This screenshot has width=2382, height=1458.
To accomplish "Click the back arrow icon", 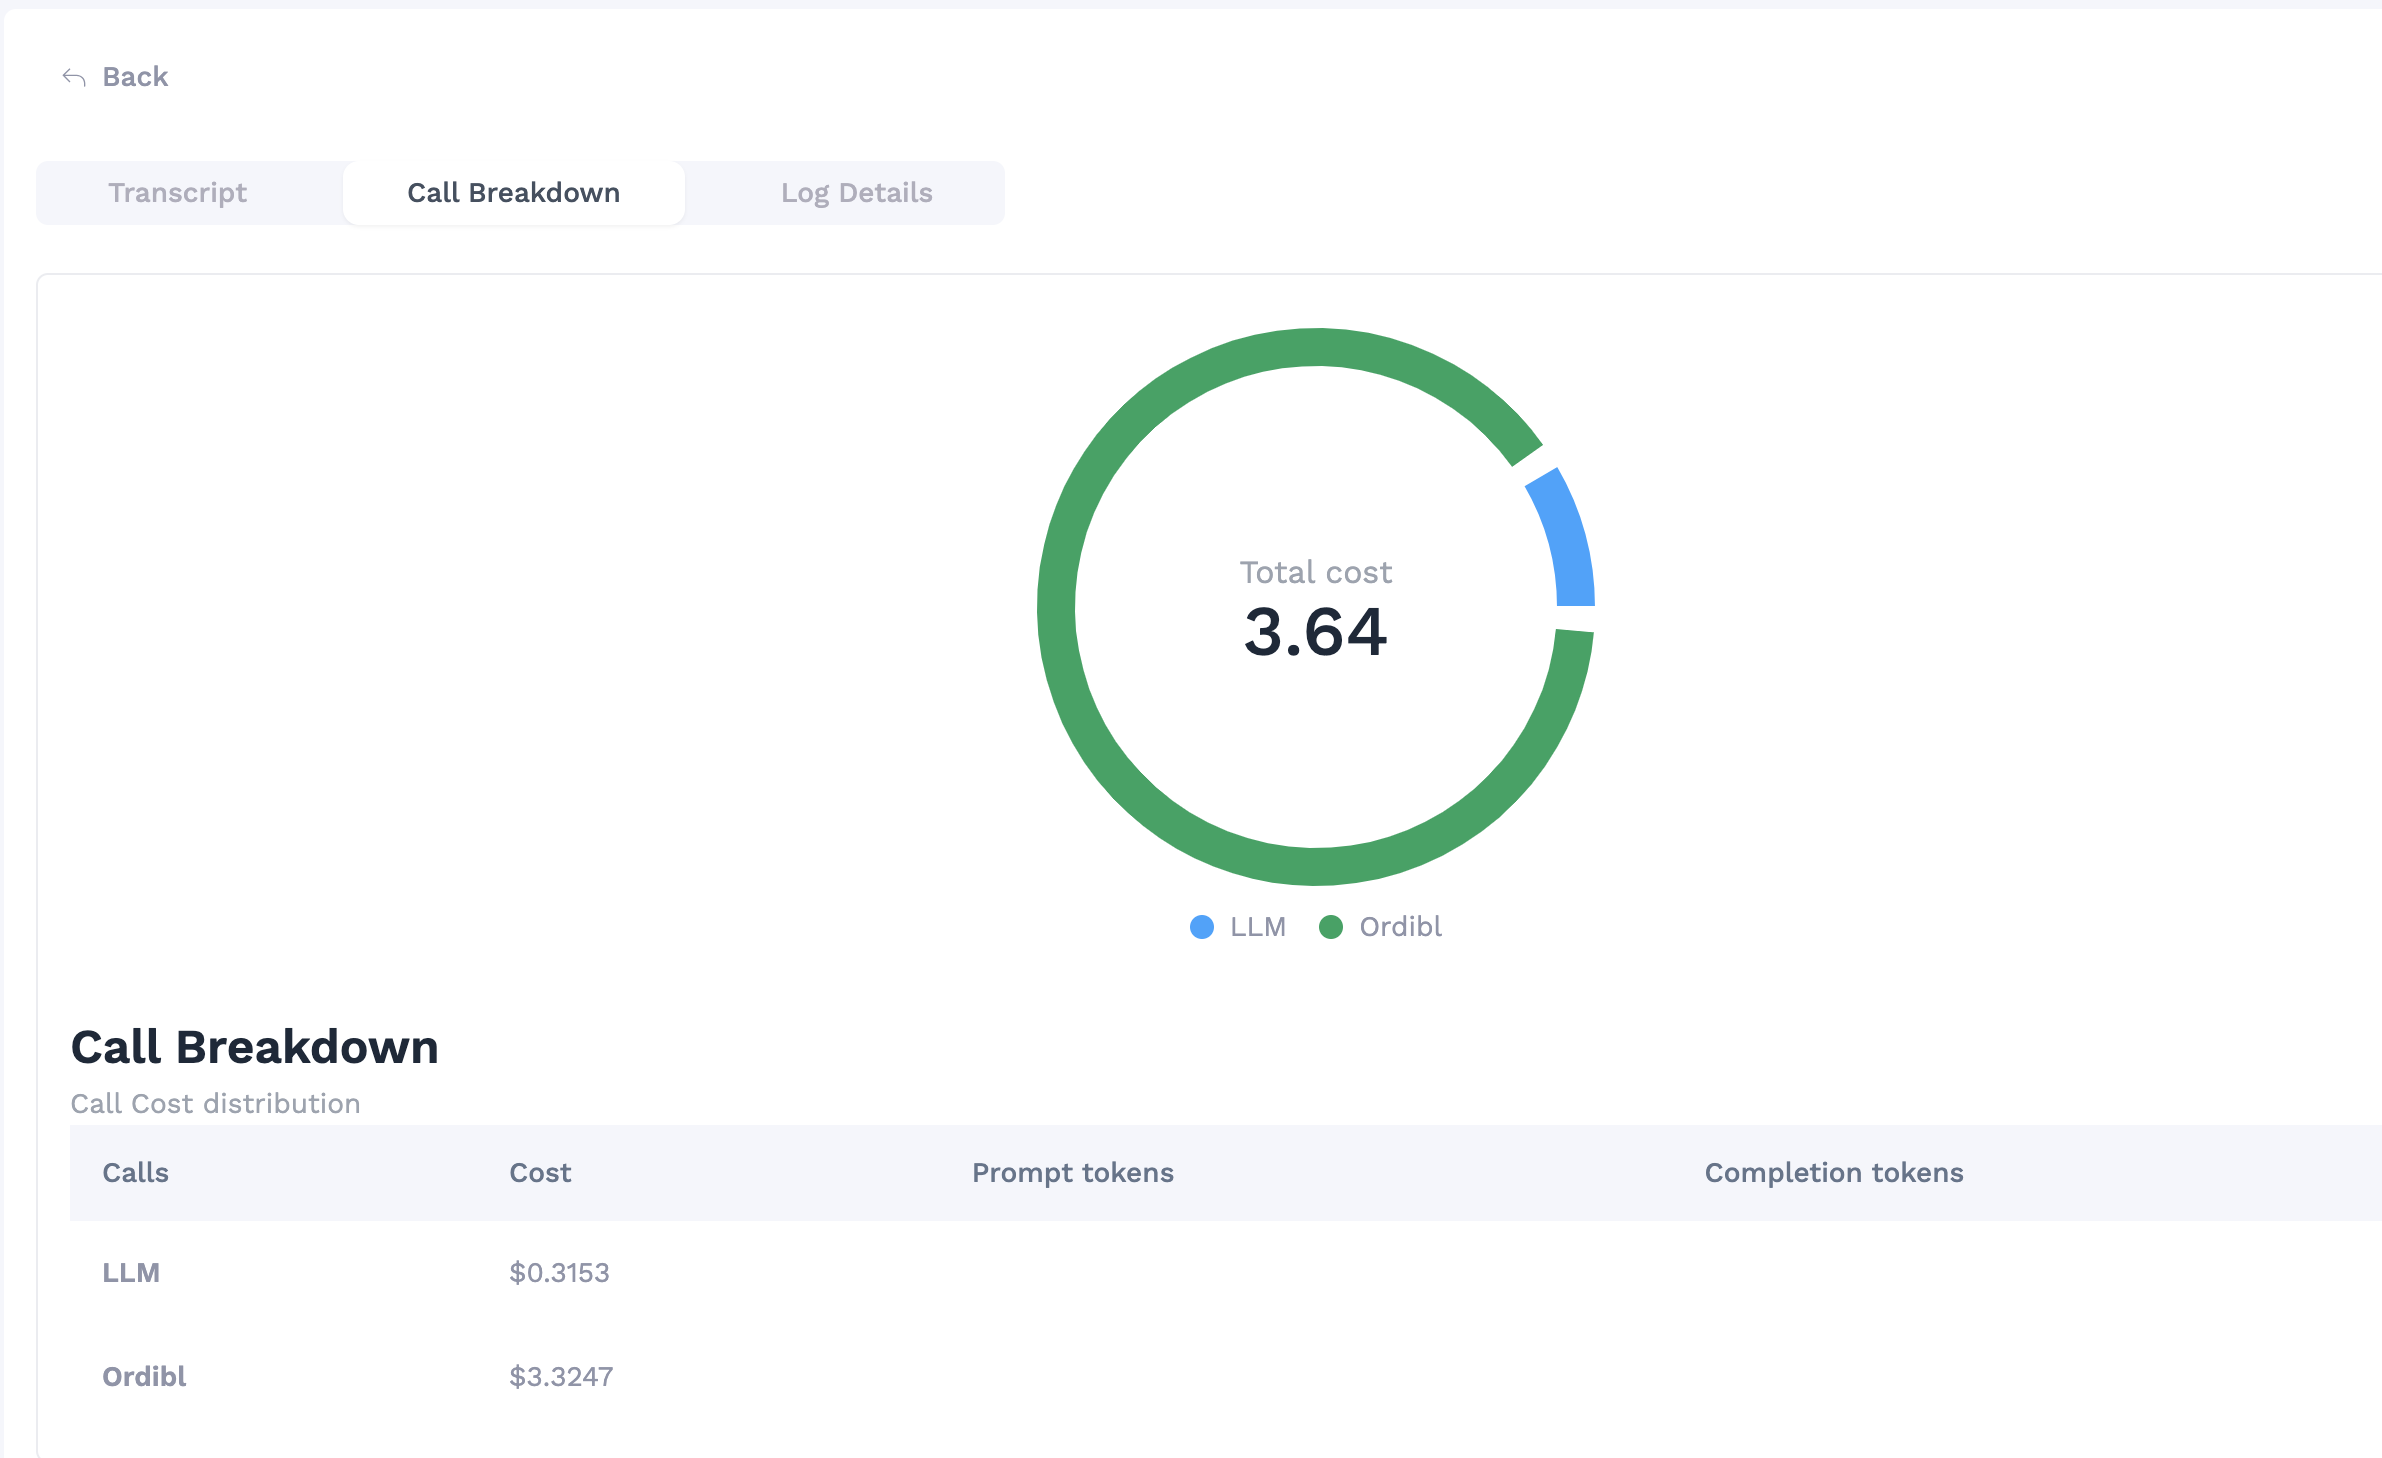I will click(74, 77).
